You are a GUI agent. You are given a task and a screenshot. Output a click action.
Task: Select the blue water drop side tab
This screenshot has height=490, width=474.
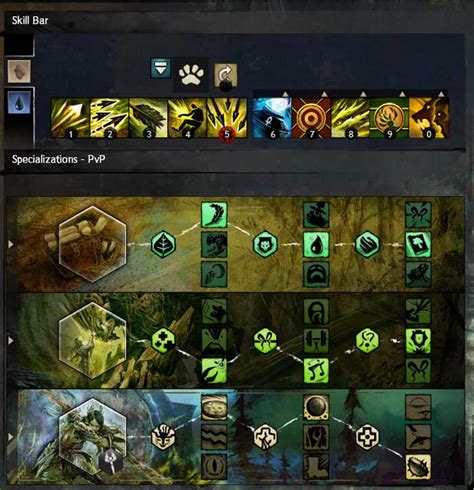point(19,102)
